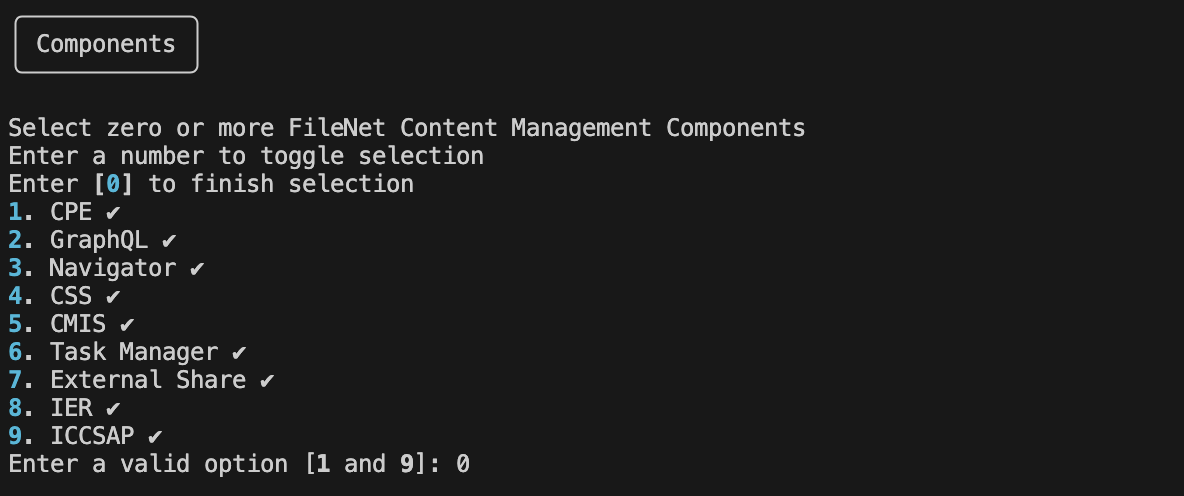Screen dimensions: 1184x496
Task: Select the GraphQL option text
Action: pyautogui.click(x=99, y=241)
